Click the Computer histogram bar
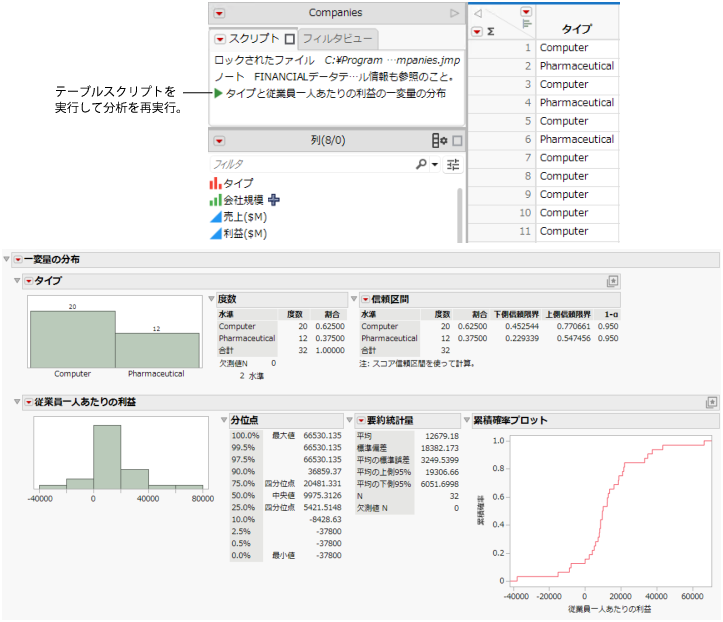Screen dimensions: 723x622 (73, 339)
